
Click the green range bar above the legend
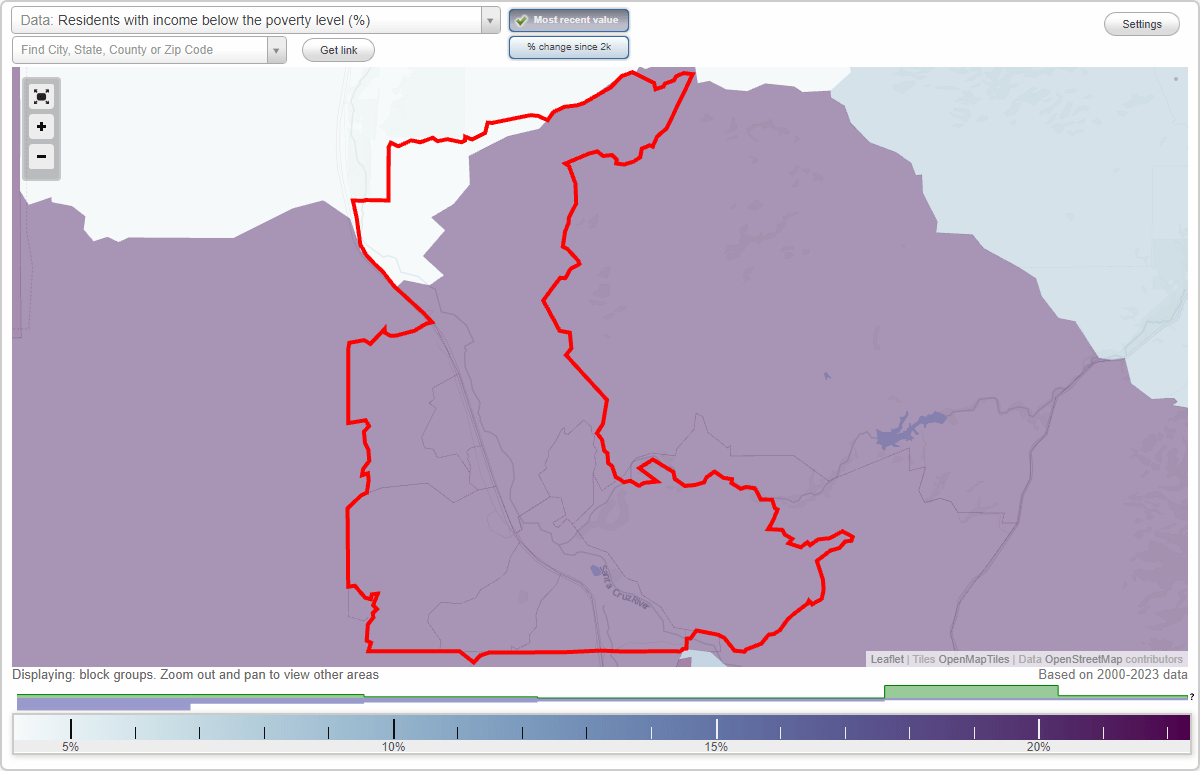pos(970,690)
